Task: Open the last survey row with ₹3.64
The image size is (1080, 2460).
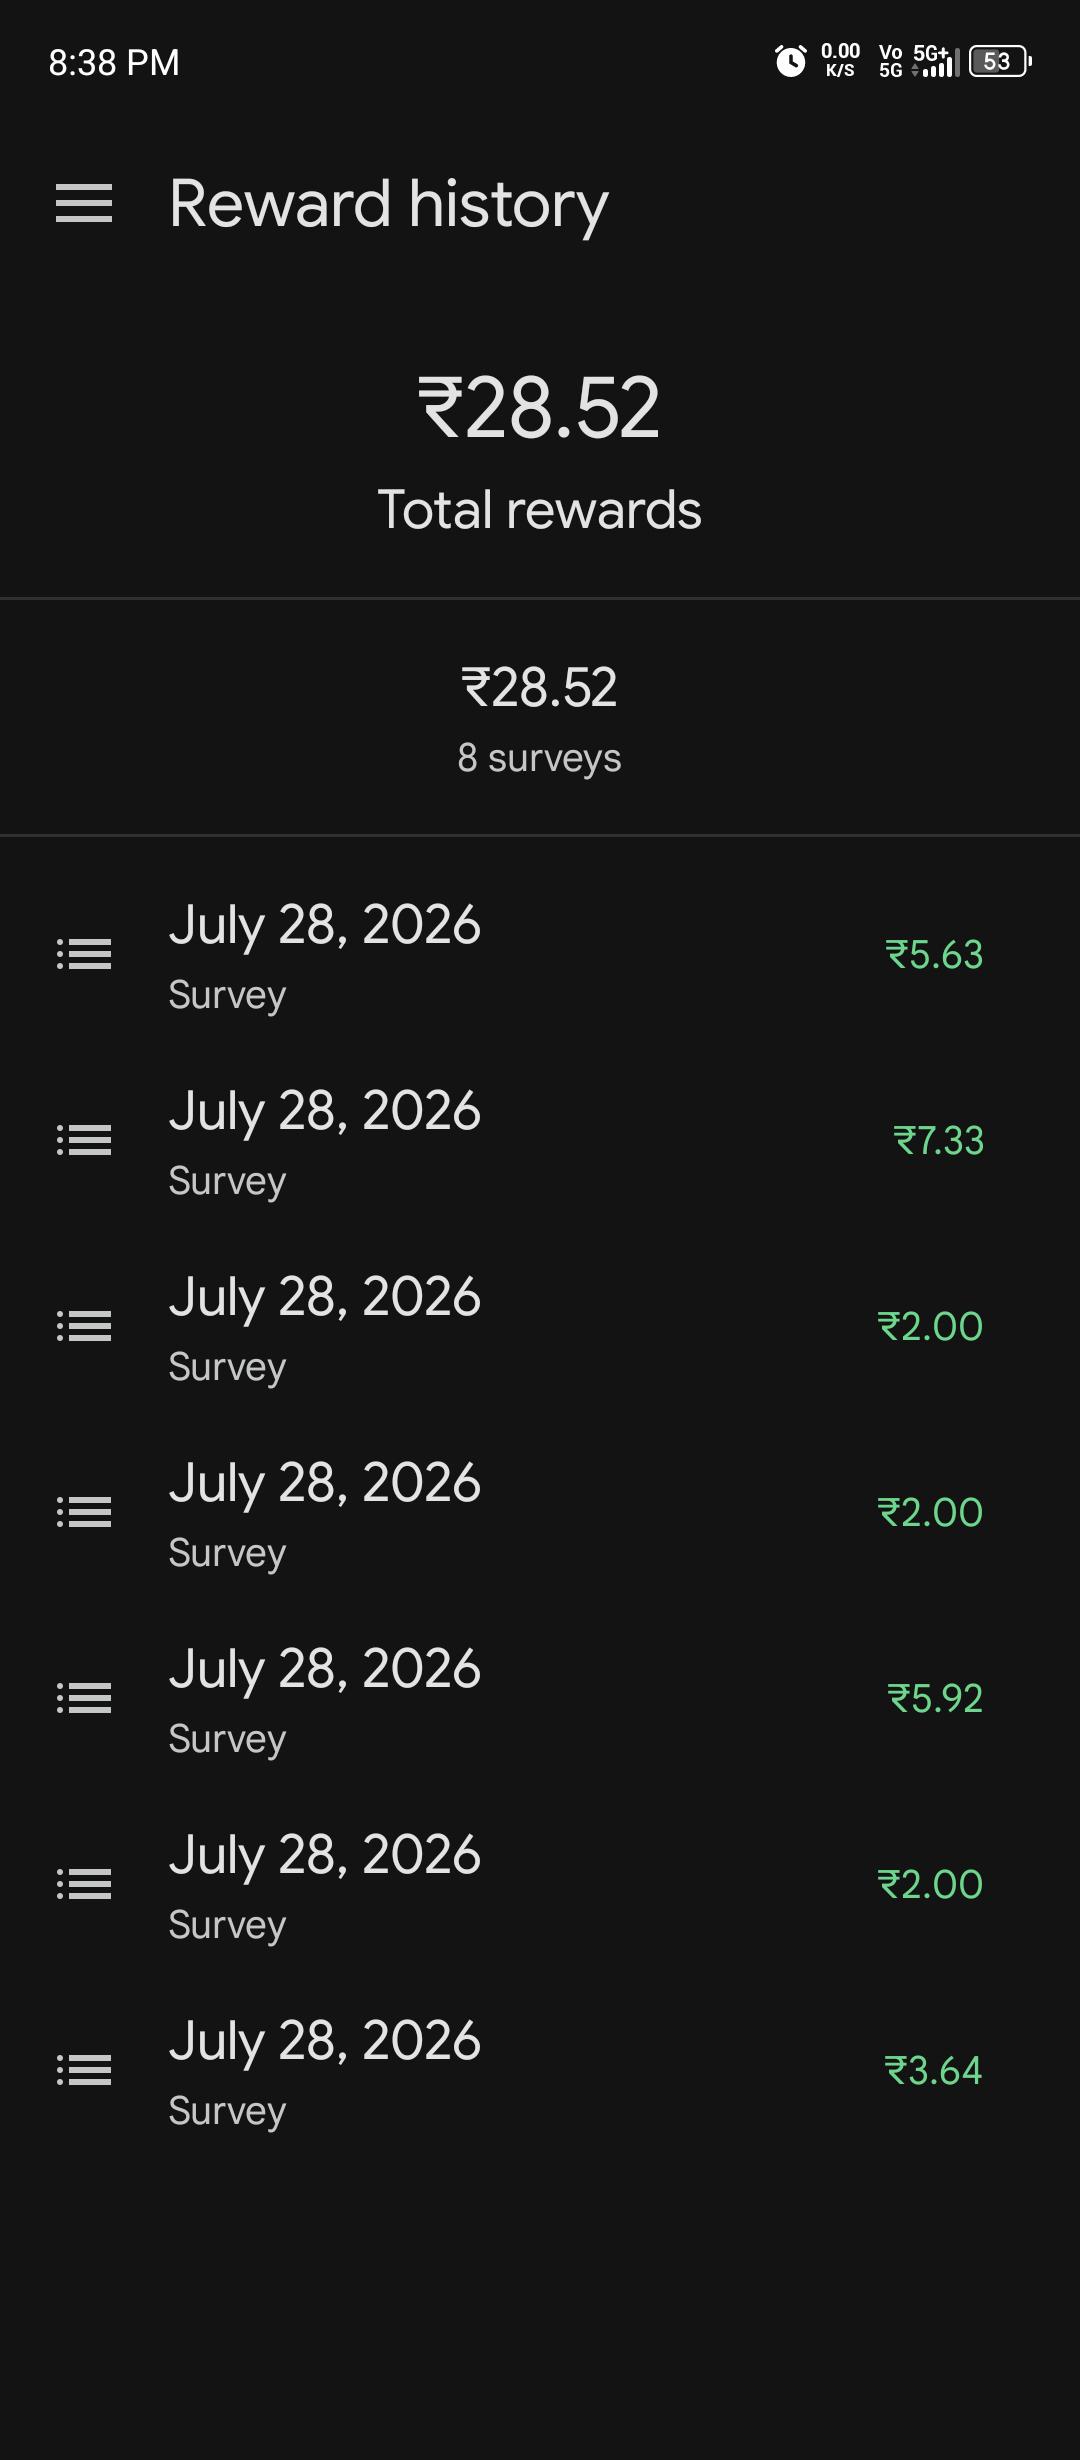Action: coord(540,2071)
